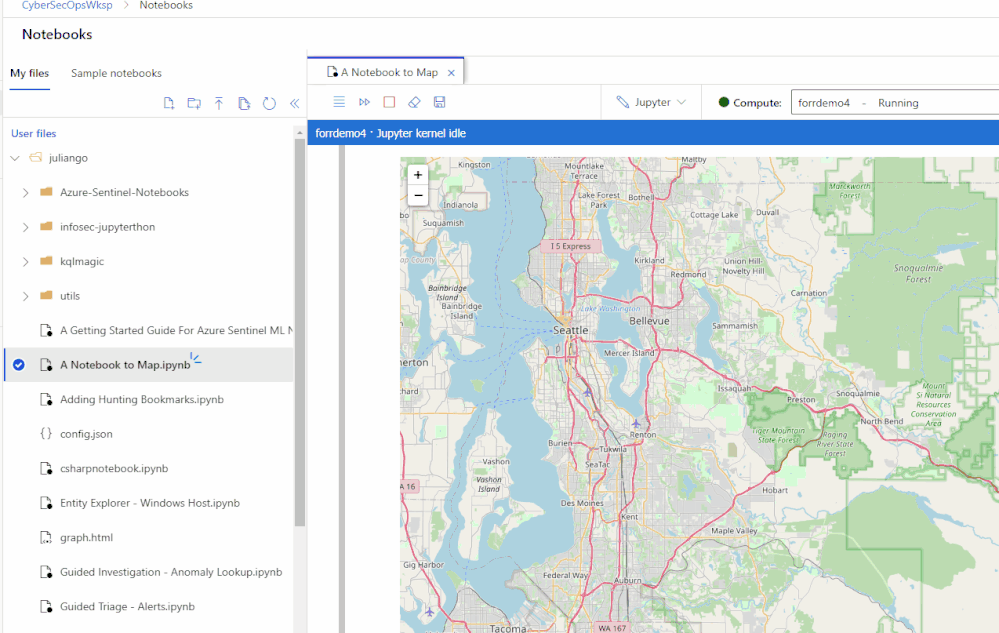Click the create new file icon
999x633 pixels.
click(x=169, y=103)
